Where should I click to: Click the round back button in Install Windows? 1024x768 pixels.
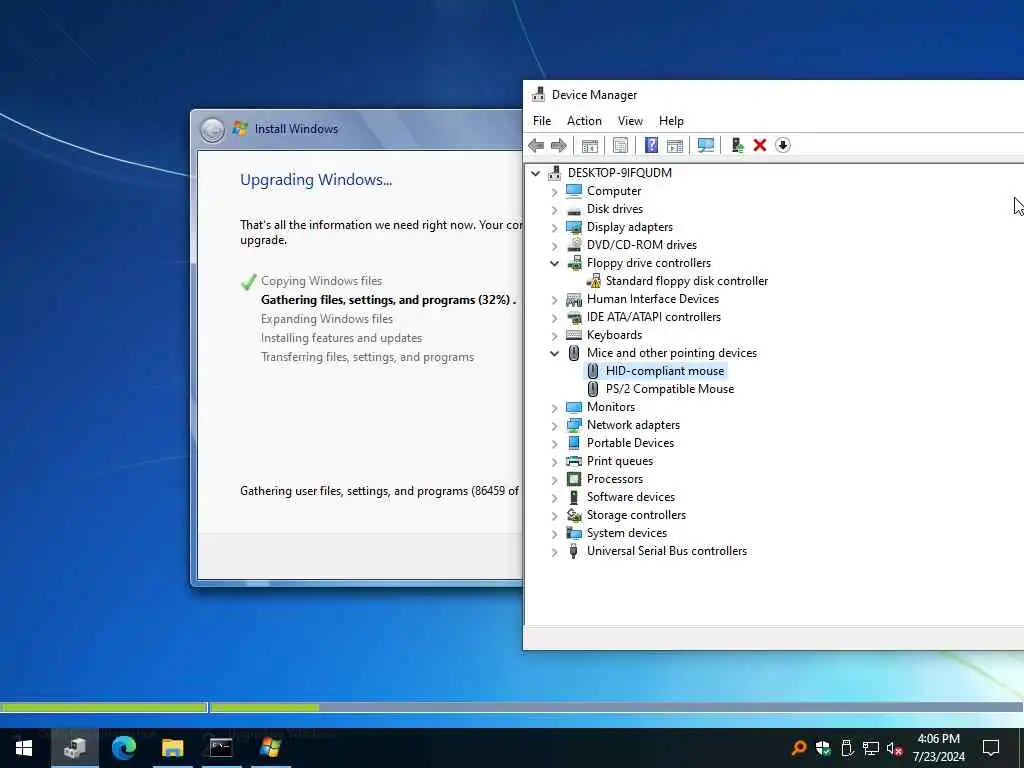pos(212,130)
